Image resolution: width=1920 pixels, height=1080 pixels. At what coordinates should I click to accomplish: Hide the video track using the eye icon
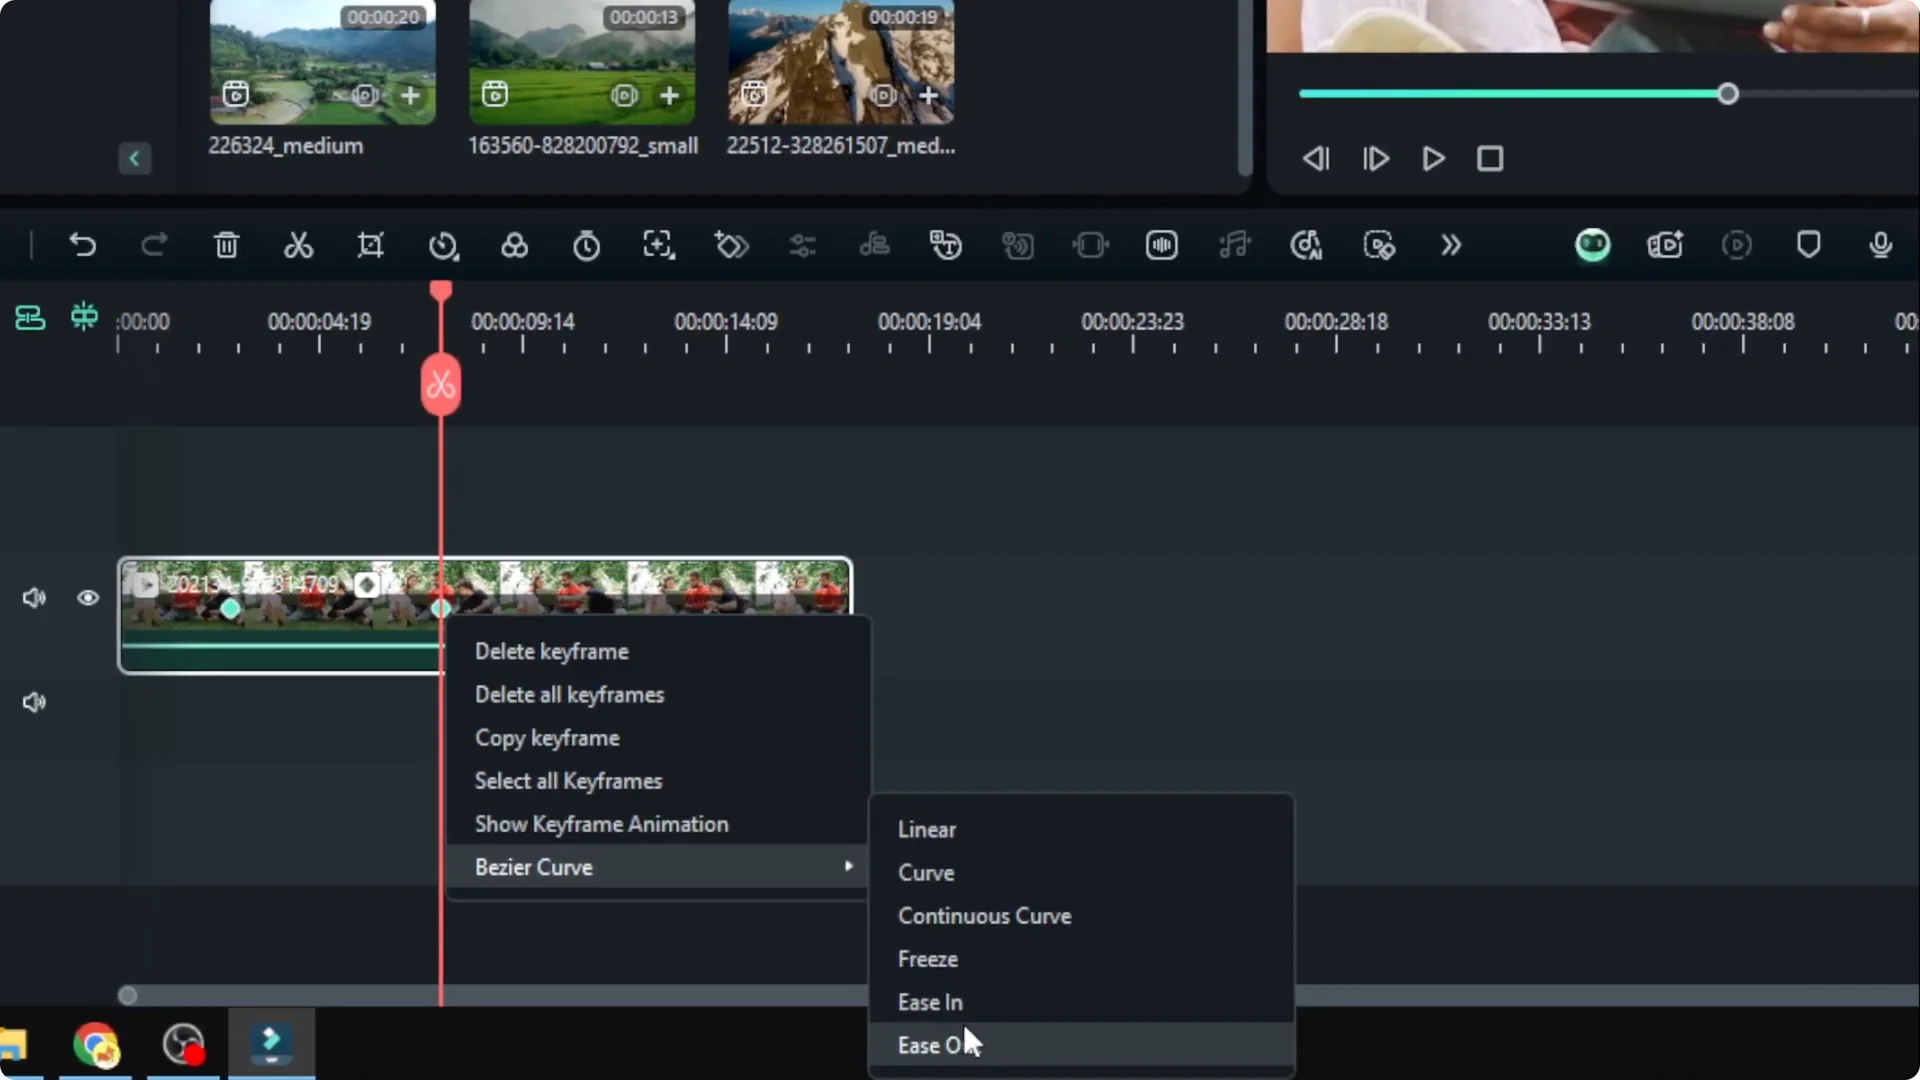(88, 597)
